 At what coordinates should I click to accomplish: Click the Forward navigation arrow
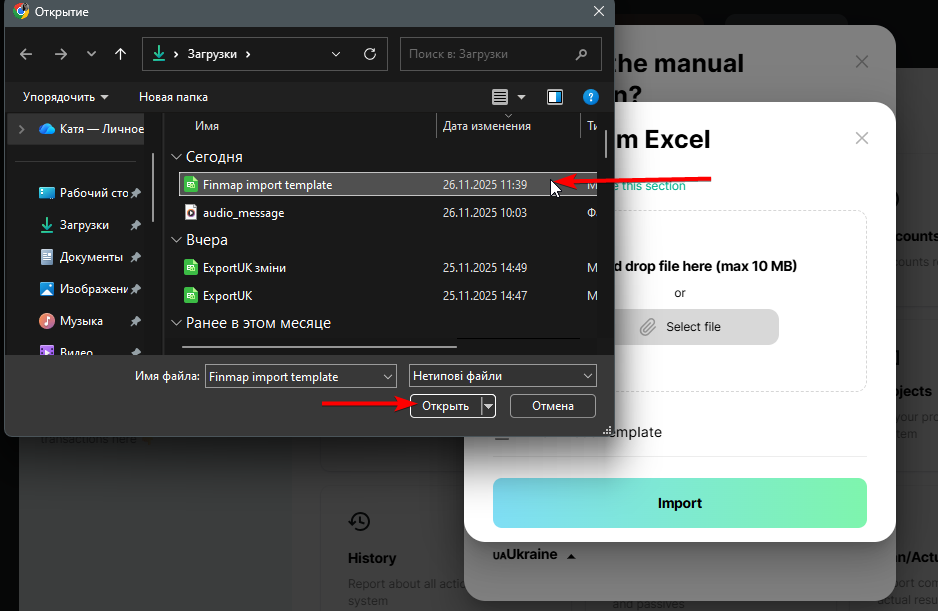click(60, 54)
